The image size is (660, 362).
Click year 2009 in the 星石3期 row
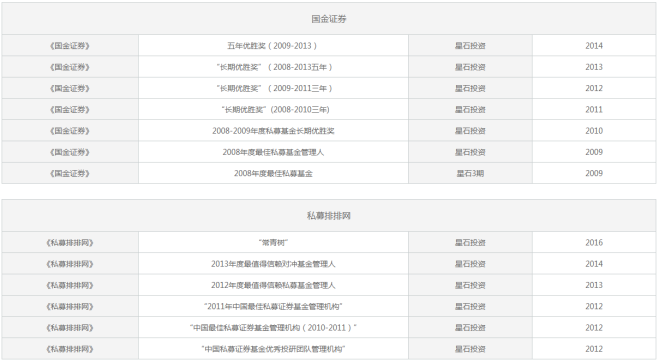[594, 173]
